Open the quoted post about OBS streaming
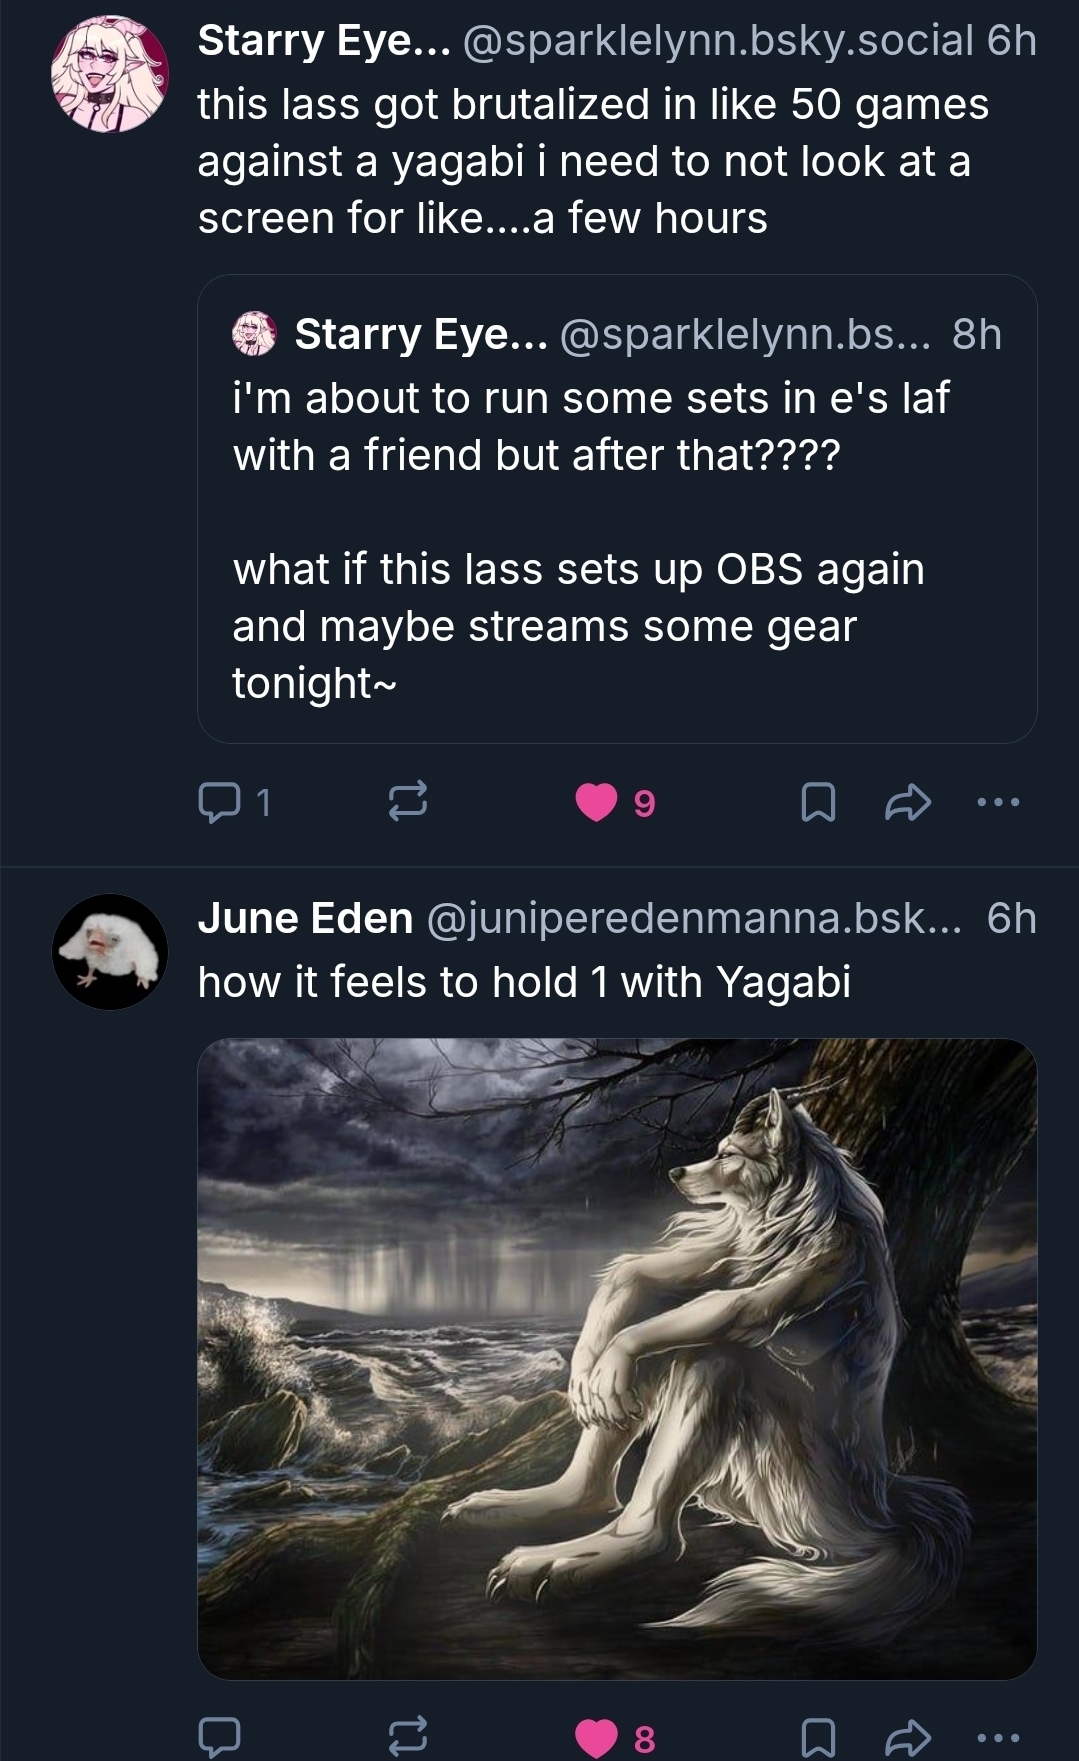The image size is (1079, 1761). coord(617,540)
